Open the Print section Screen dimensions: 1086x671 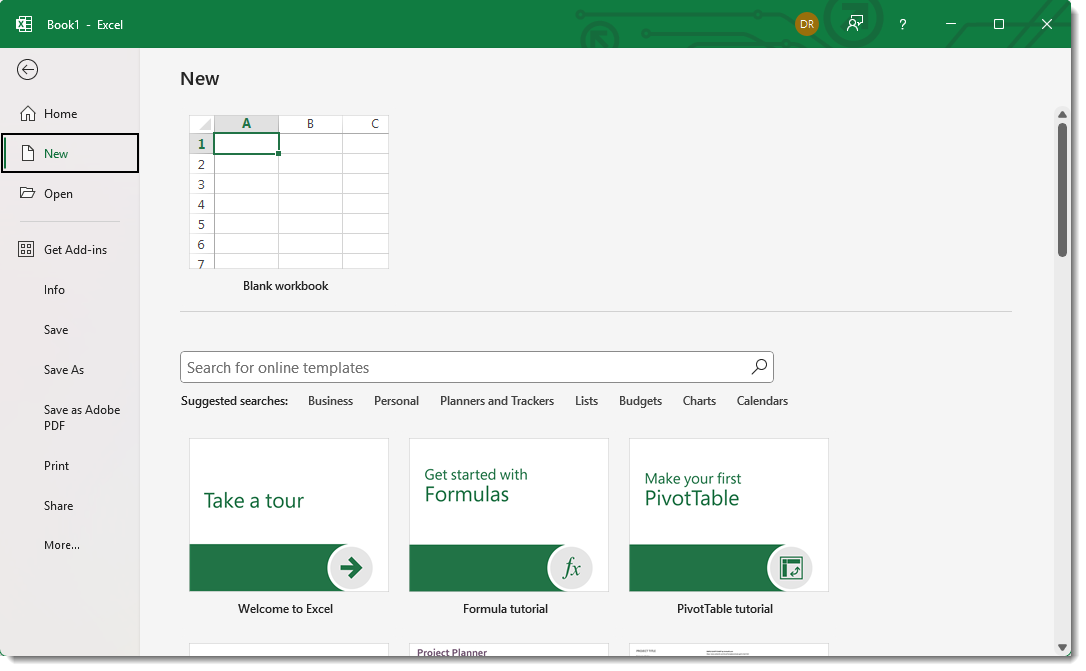(x=56, y=465)
